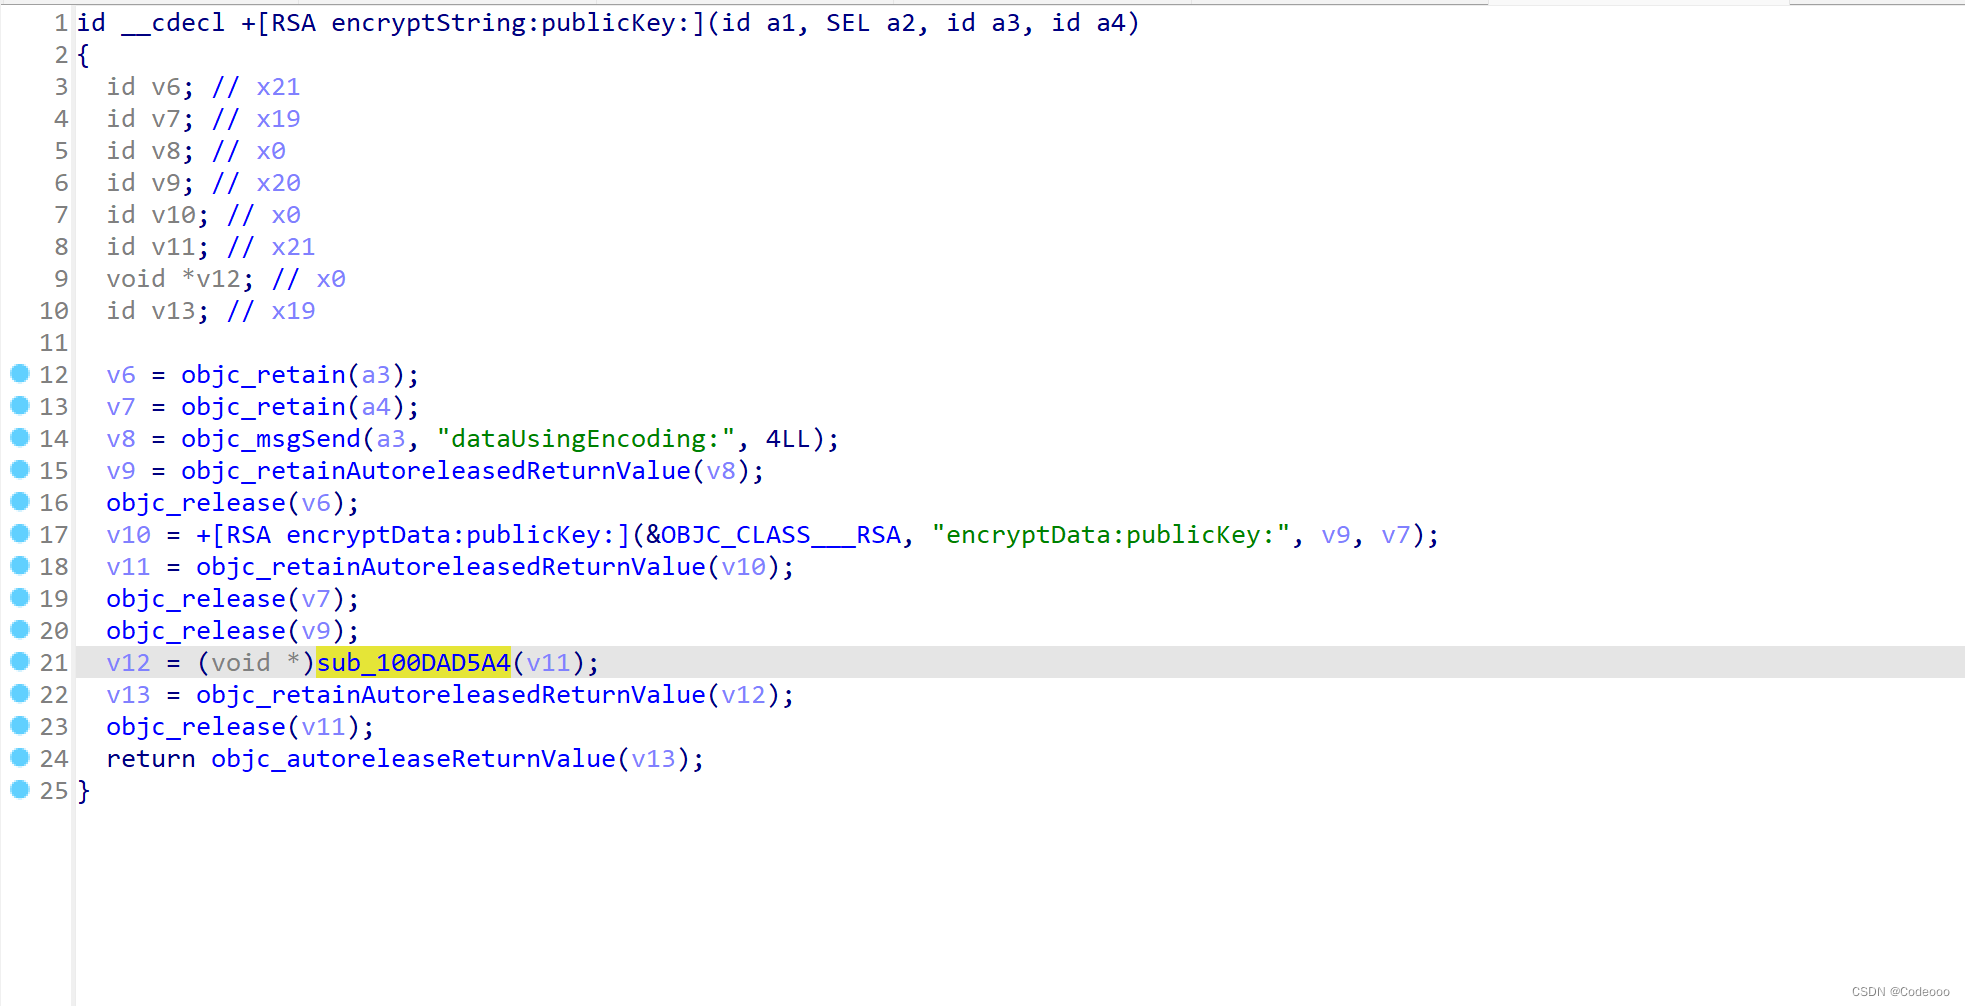Click declaration 'void *v12; // x0'
Screen dimensions: 1965x1006
[226, 279]
